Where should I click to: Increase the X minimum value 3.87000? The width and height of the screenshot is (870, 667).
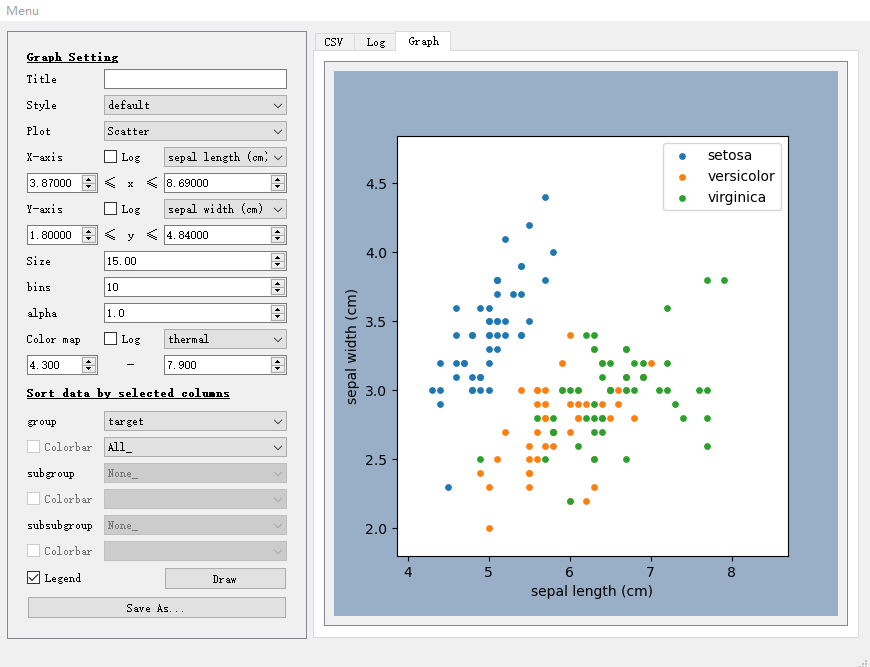[x=89, y=179]
